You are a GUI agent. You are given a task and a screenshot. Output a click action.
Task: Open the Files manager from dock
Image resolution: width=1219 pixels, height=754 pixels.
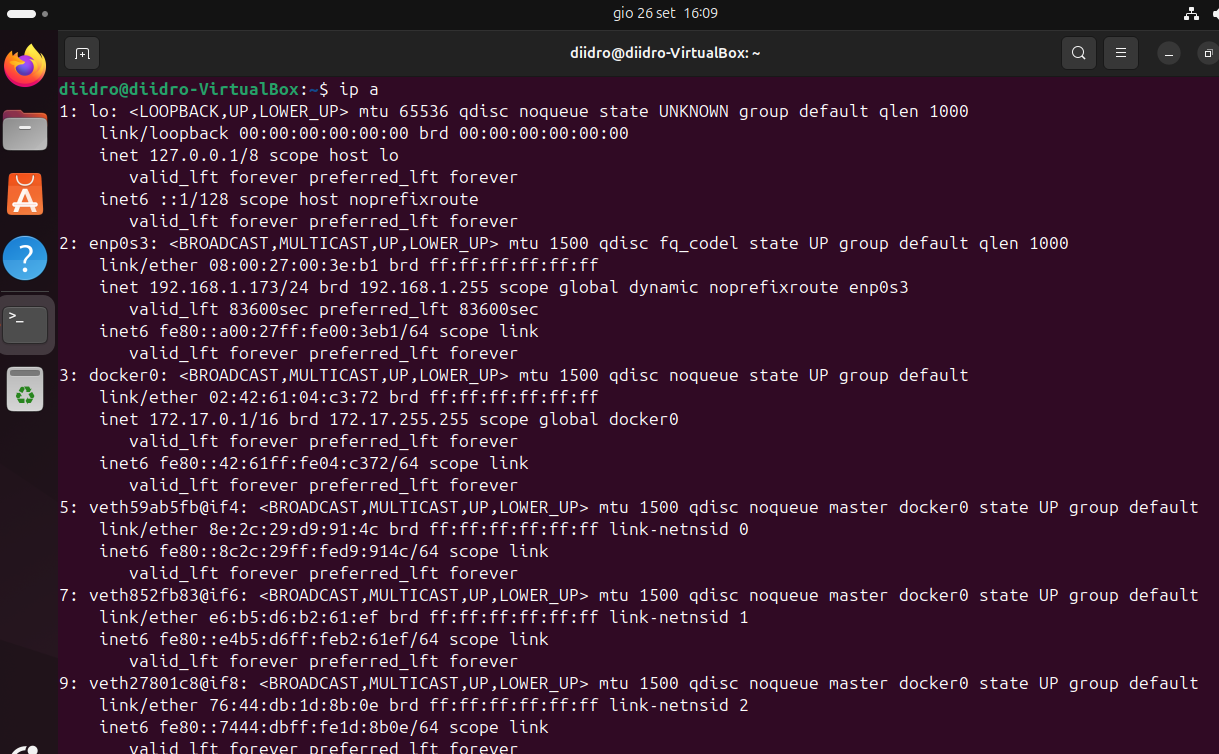(x=26, y=130)
